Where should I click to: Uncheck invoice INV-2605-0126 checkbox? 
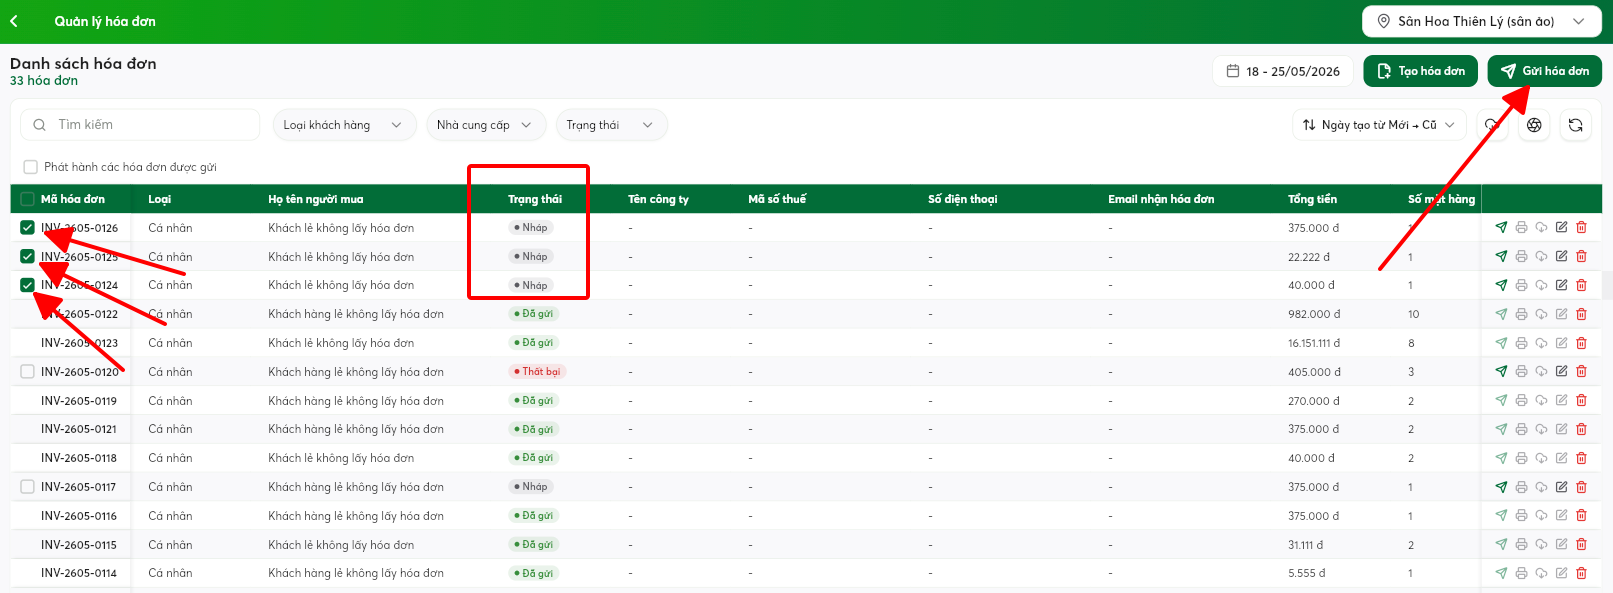(x=28, y=228)
